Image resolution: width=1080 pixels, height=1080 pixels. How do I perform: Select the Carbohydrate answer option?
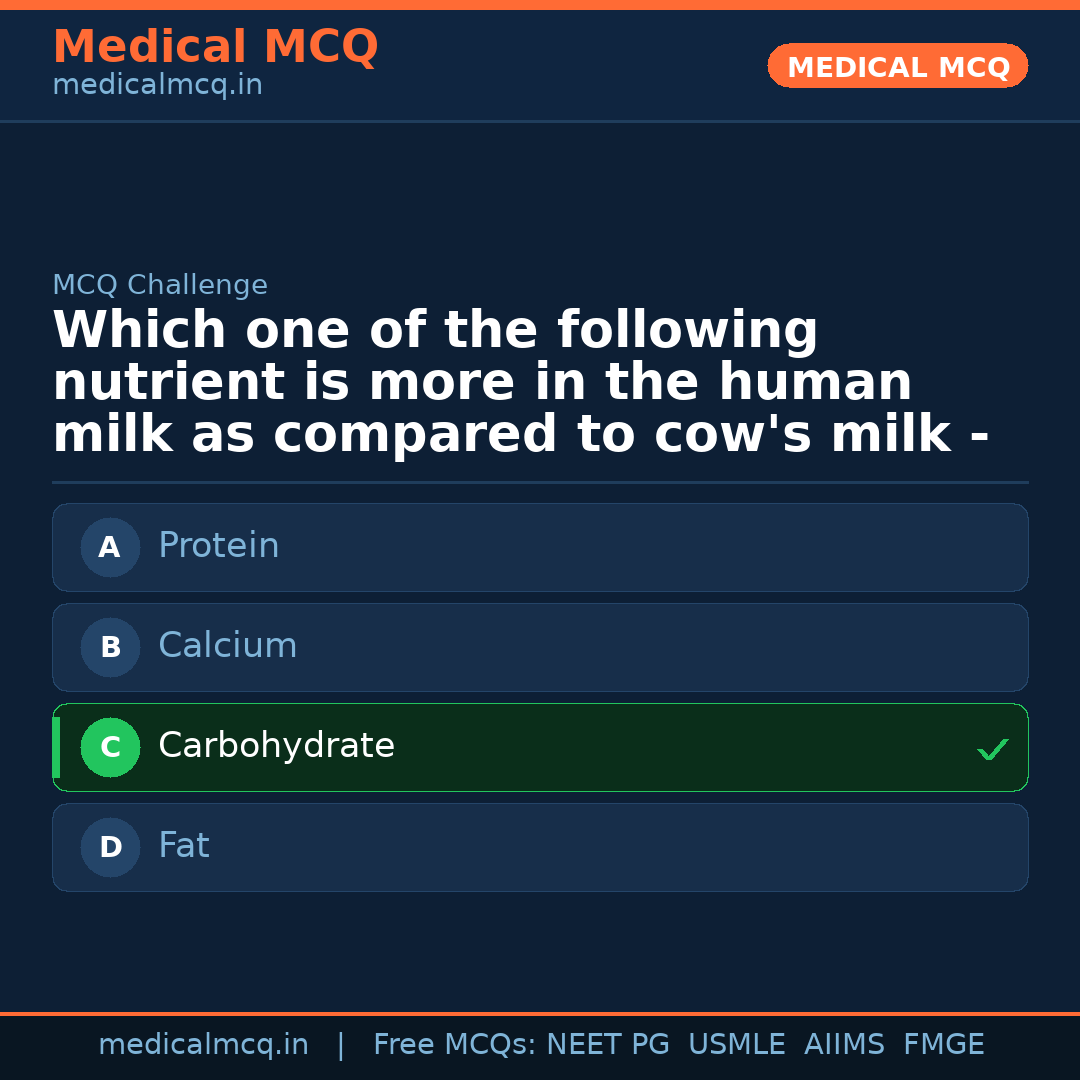[540, 747]
